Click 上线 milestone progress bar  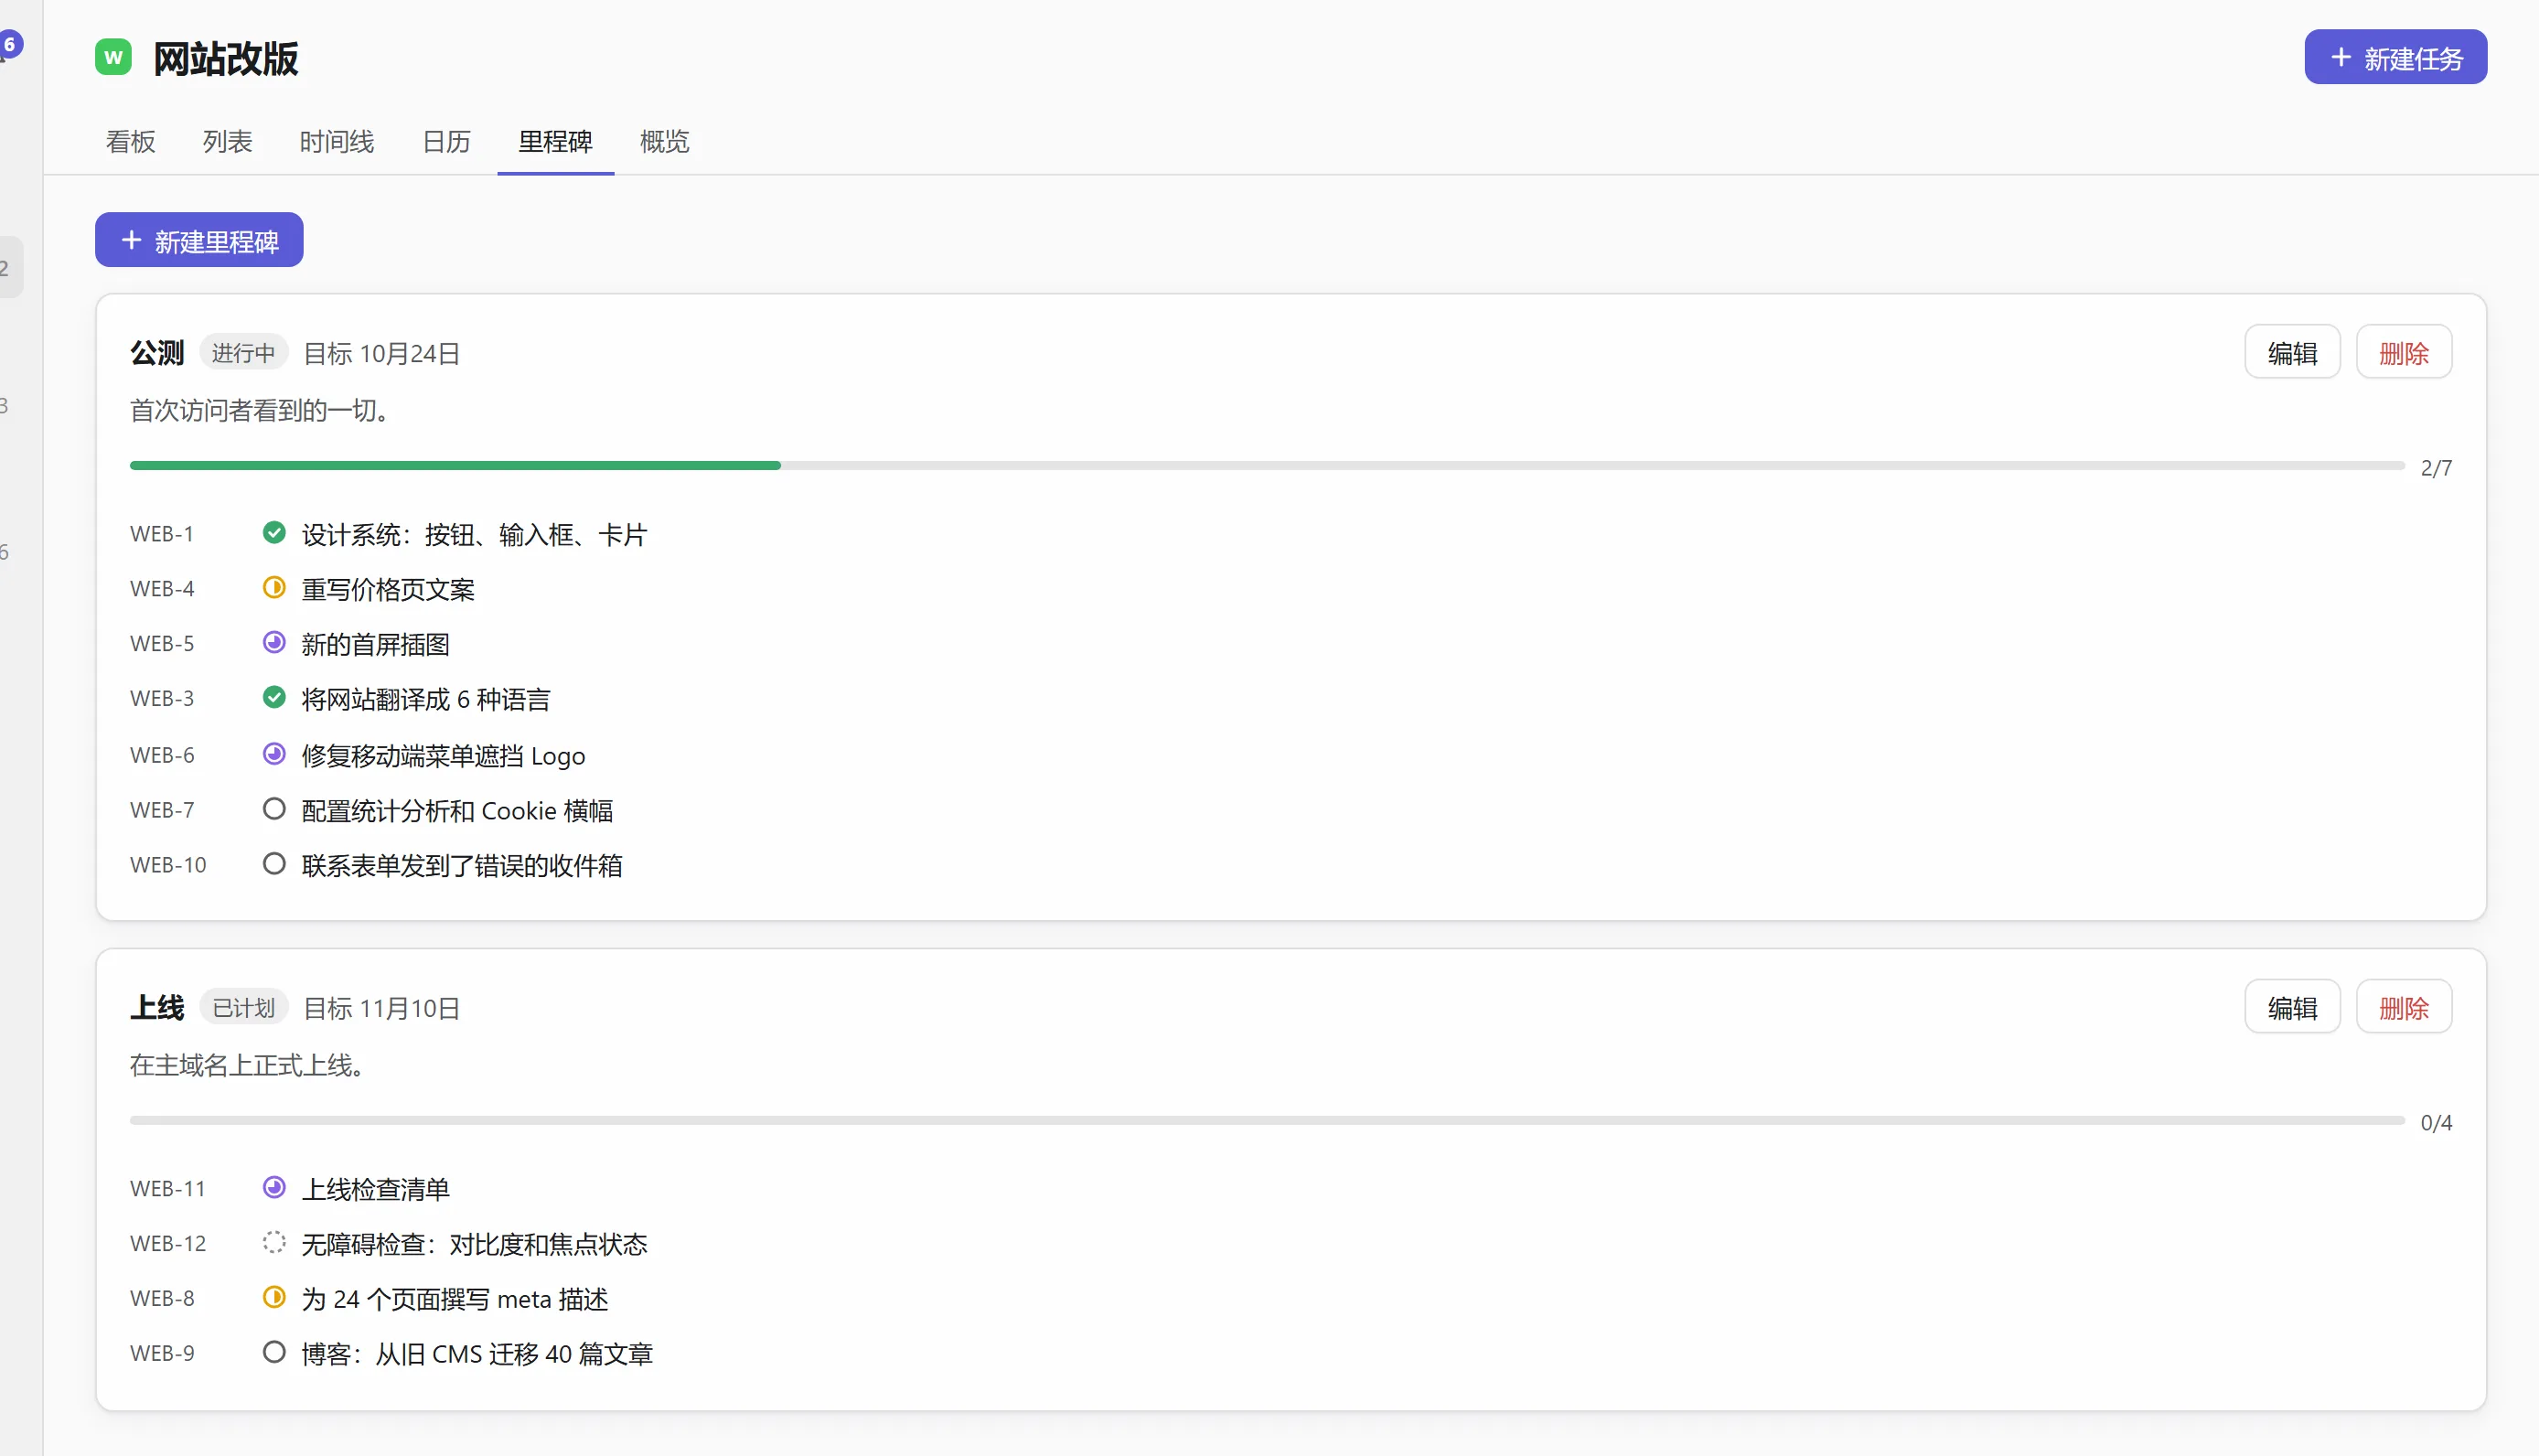click(x=1267, y=1121)
